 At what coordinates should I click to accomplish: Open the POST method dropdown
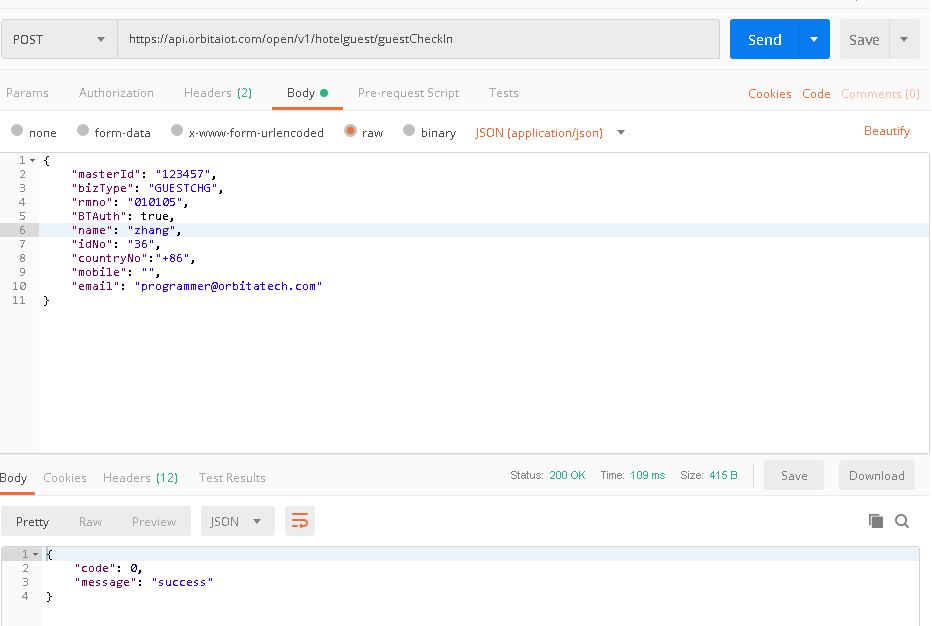[58, 40]
